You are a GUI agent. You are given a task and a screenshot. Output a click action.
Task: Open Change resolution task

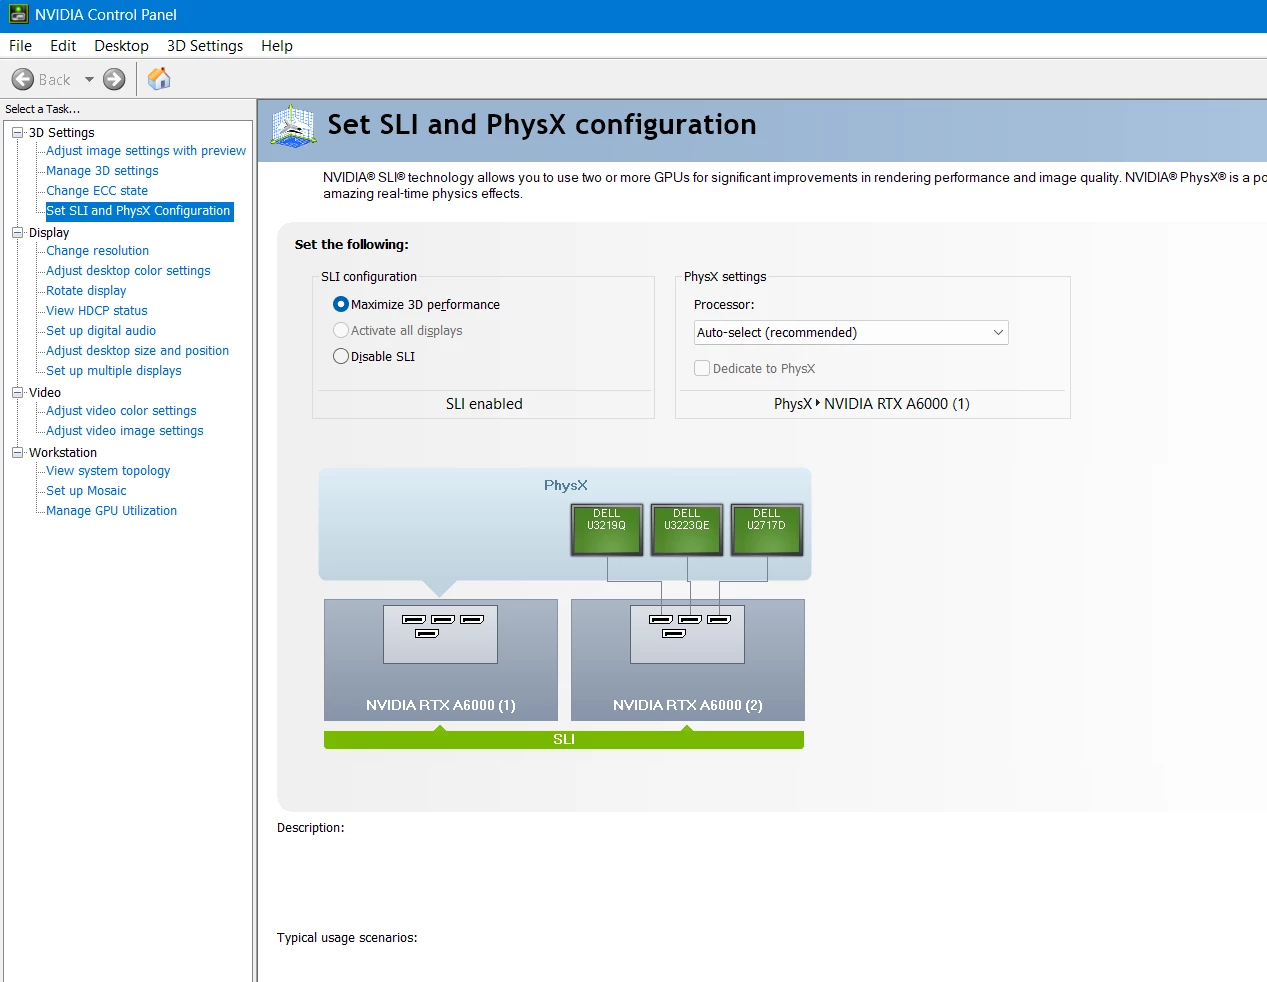coord(97,251)
